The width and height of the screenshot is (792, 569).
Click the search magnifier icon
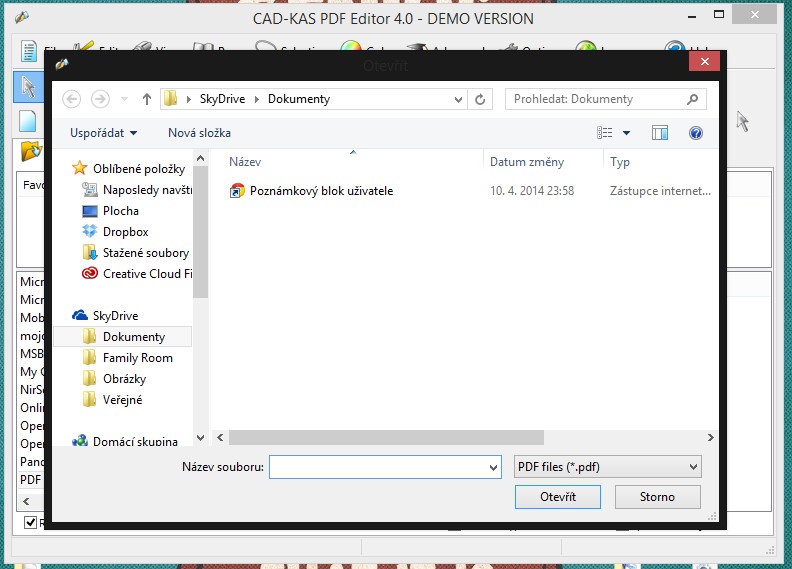tap(693, 99)
